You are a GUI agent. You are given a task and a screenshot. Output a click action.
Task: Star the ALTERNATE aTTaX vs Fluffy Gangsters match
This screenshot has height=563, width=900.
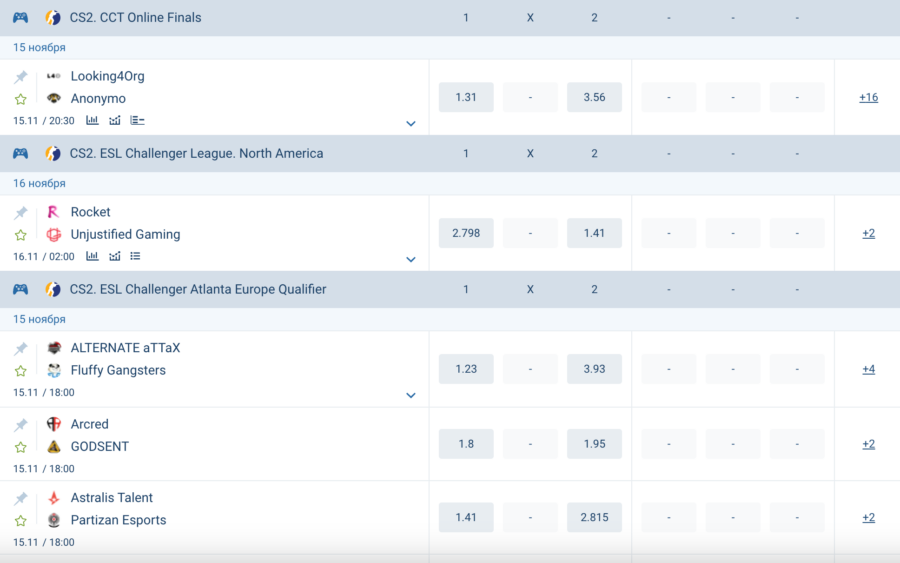pyautogui.click(x=20, y=371)
